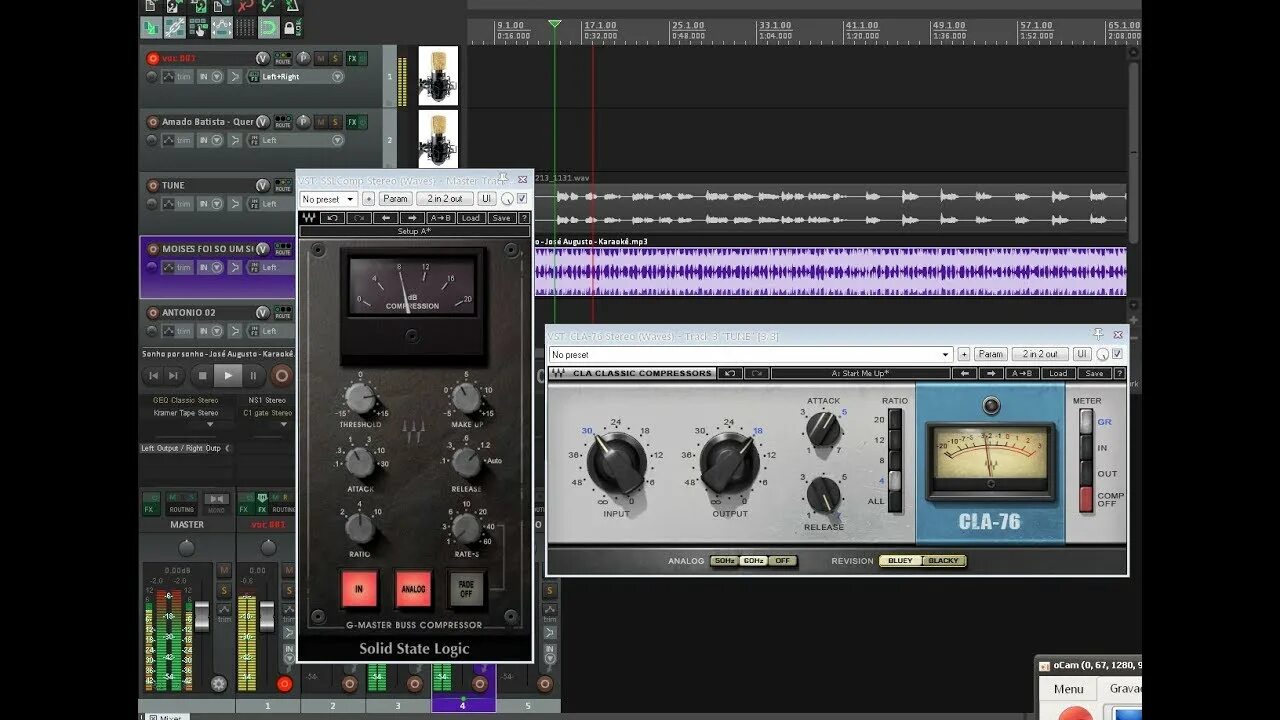Click UI button in CLA-76 window
The image size is (1280, 720).
pos(1082,354)
